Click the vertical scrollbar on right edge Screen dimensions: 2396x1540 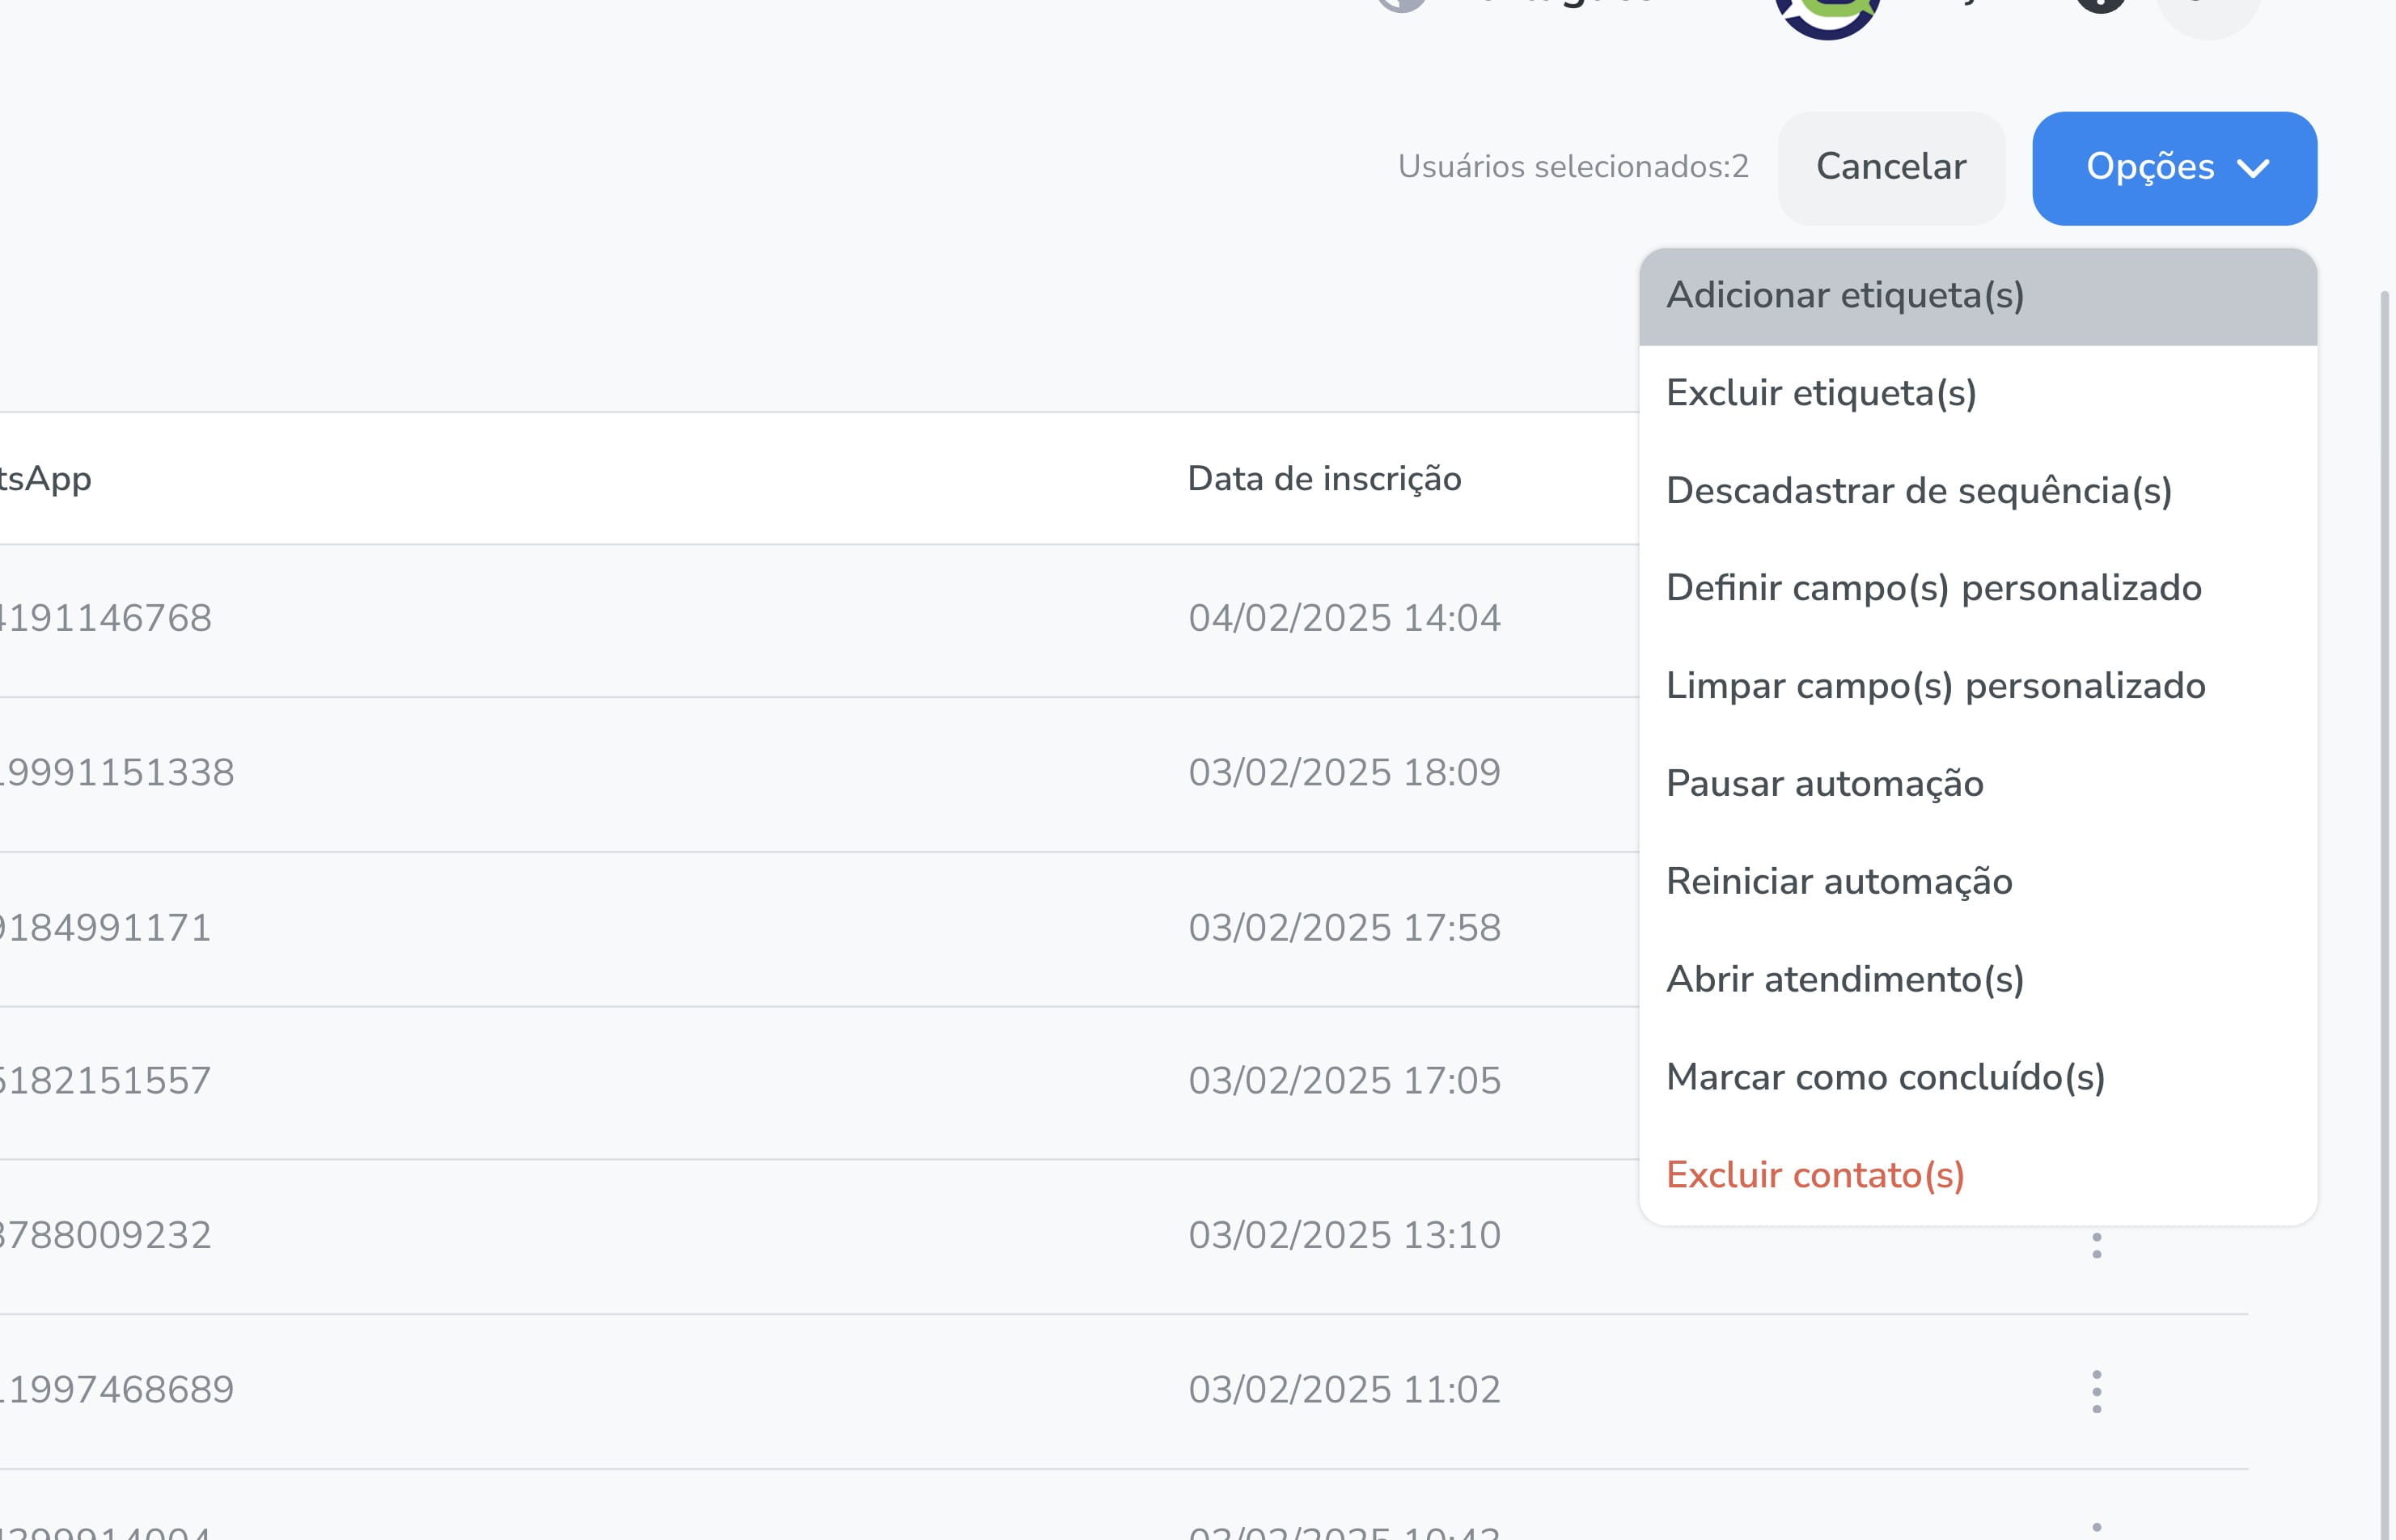click(x=2385, y=915)
